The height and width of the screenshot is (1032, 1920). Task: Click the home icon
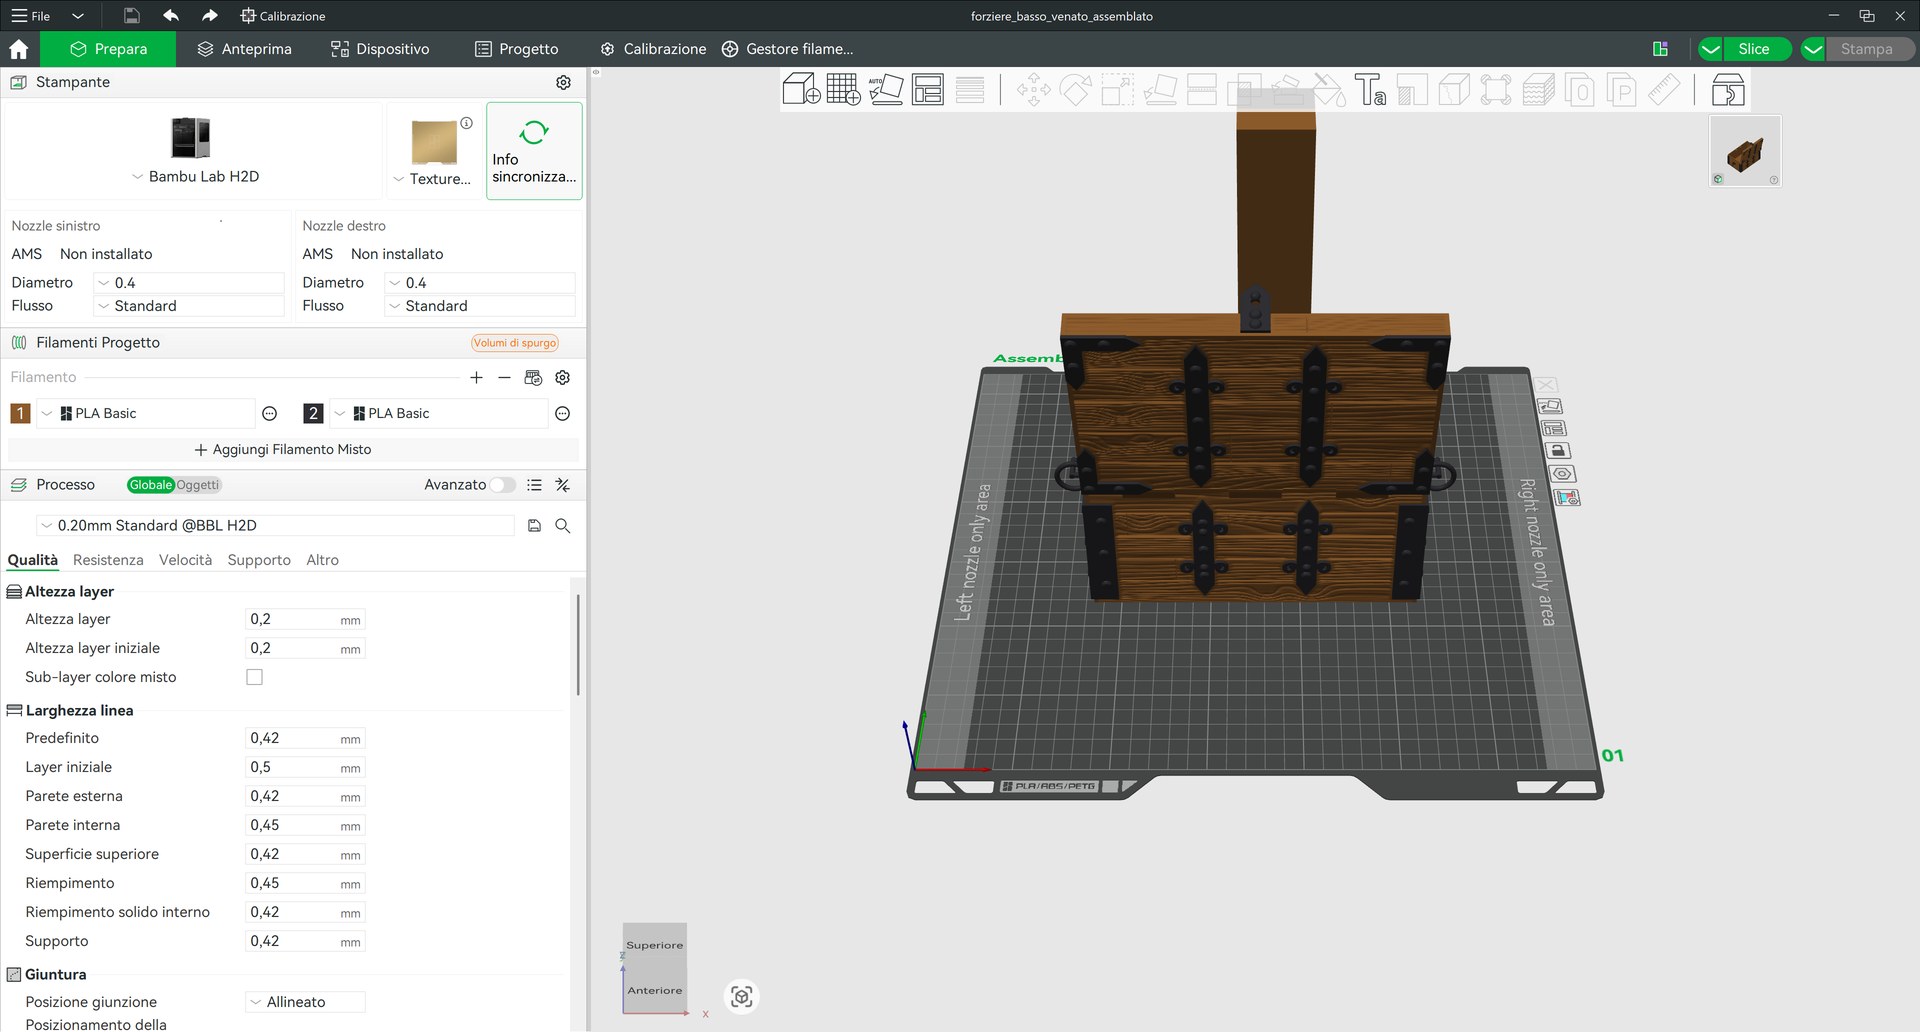(18, 49)
